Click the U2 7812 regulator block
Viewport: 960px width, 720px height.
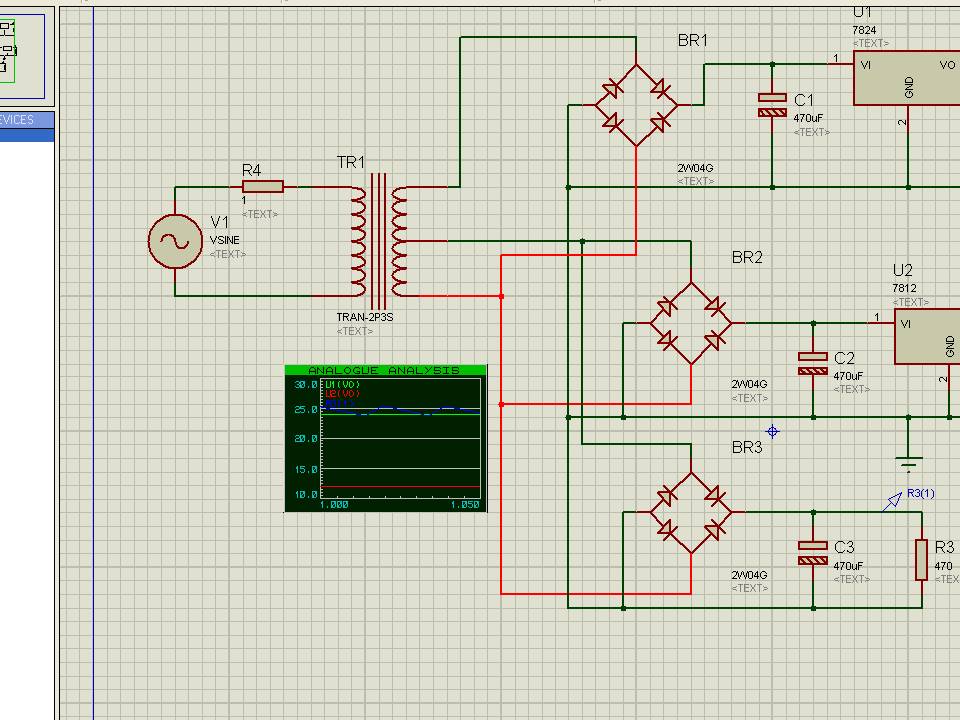(927, 336)
